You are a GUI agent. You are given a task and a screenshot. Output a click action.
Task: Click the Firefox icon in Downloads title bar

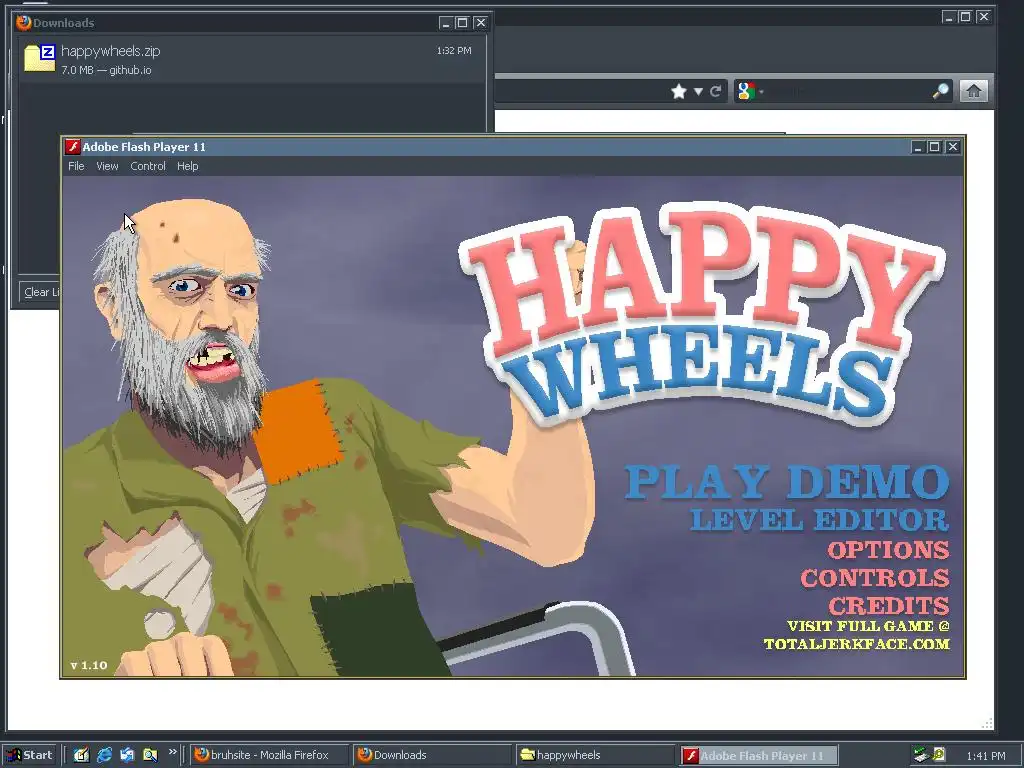pyautogui.click(x=24, y=23)
